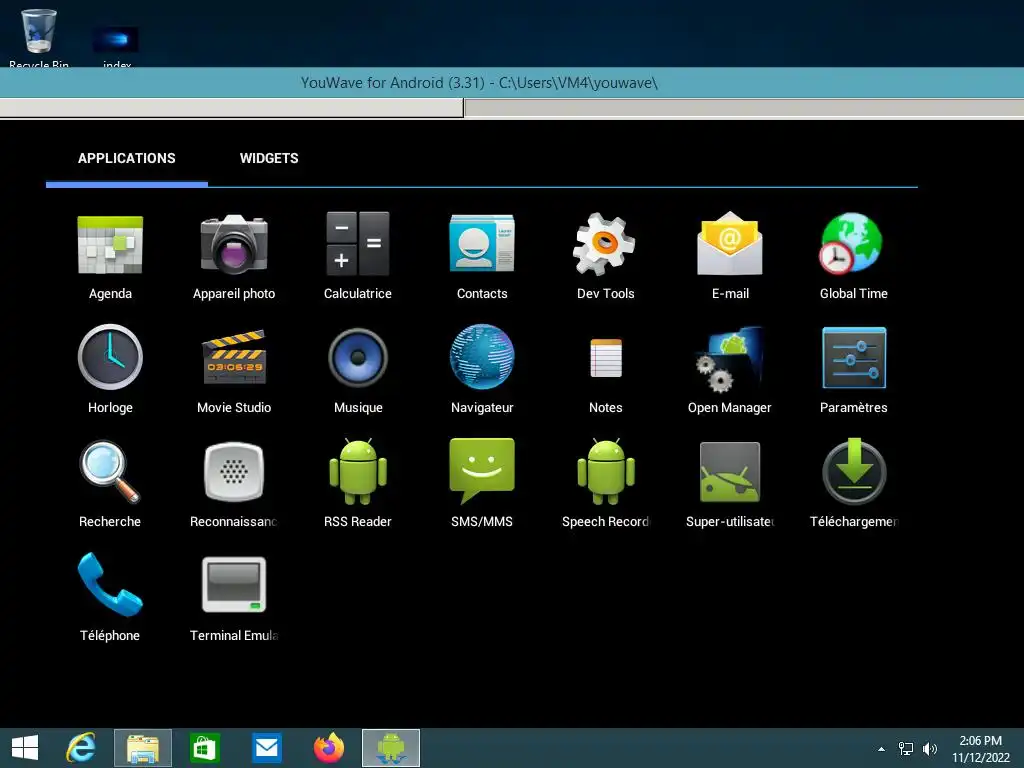
Task: Click the YouWave for Android title bar
Action: tap(512, 83)
